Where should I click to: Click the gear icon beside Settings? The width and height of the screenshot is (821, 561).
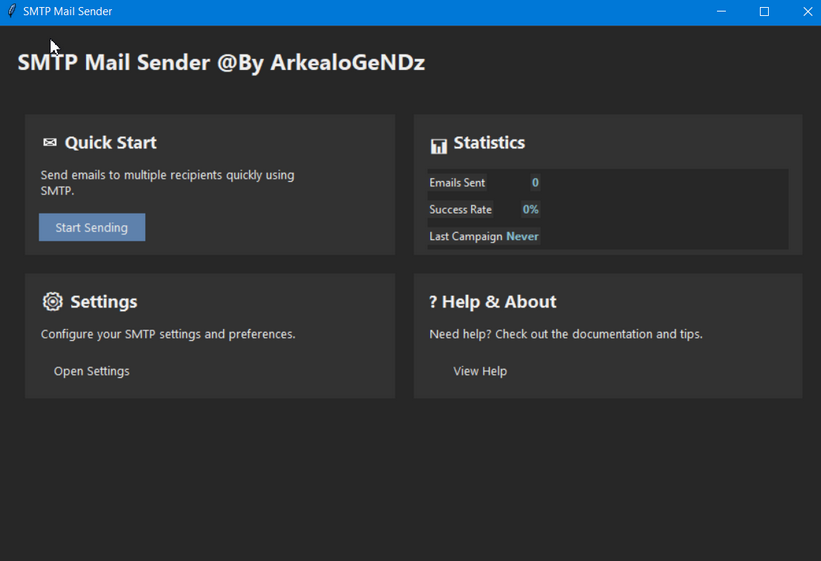pyautogui.click(x=52, y=302)
